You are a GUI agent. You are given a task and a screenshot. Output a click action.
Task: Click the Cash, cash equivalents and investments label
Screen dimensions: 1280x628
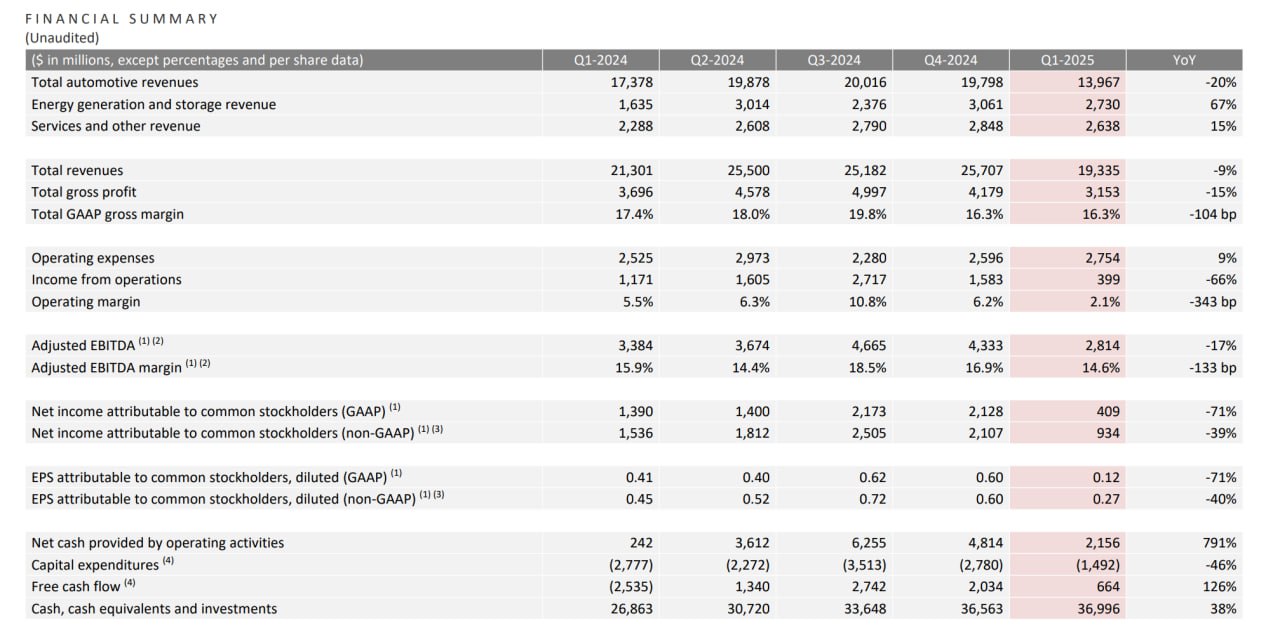point(154,609)
